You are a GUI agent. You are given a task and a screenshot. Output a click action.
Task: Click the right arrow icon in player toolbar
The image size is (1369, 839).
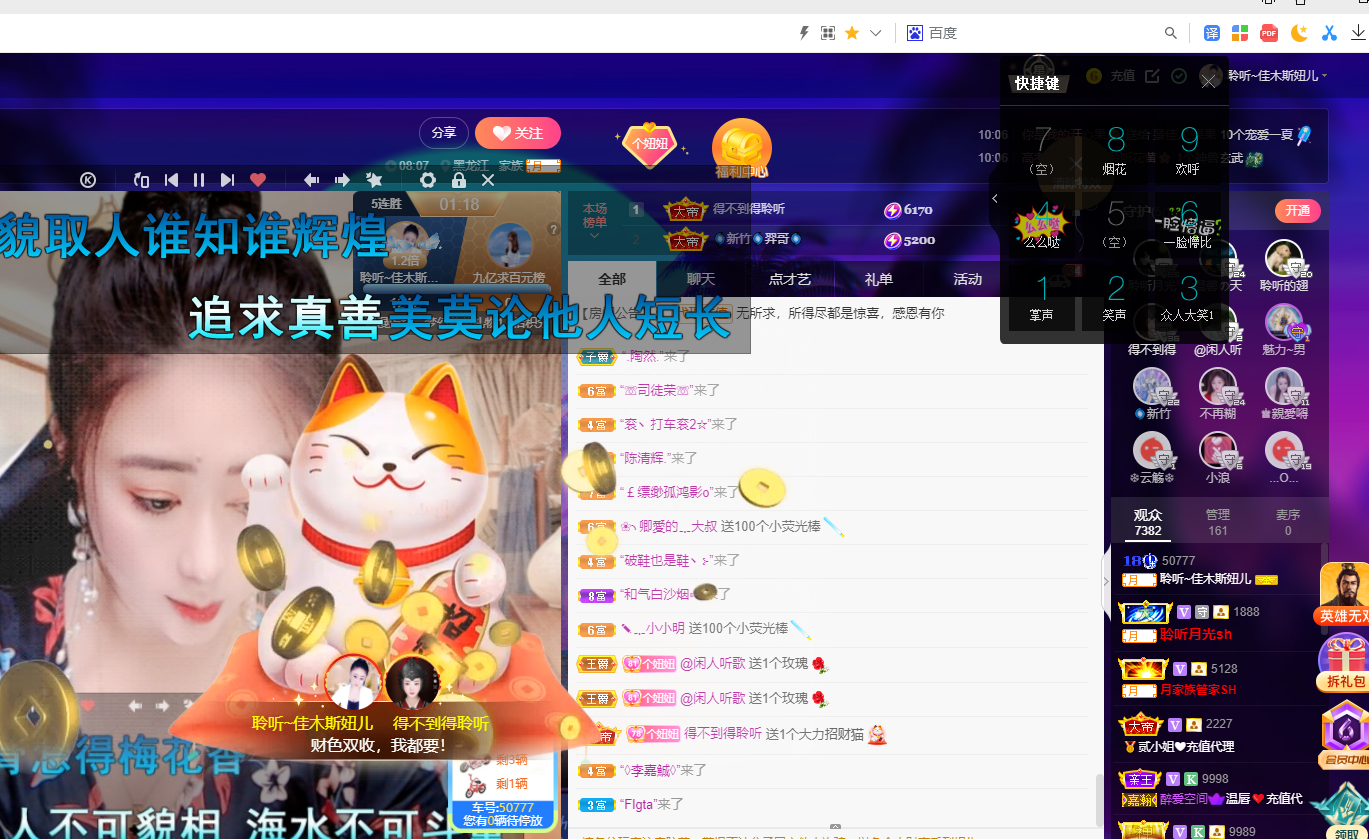pos(342,180)
